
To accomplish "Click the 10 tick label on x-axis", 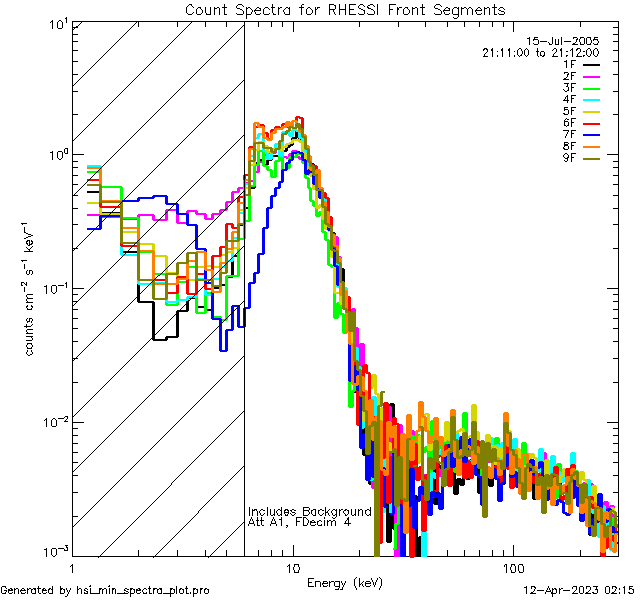I will tap(292, 567).
